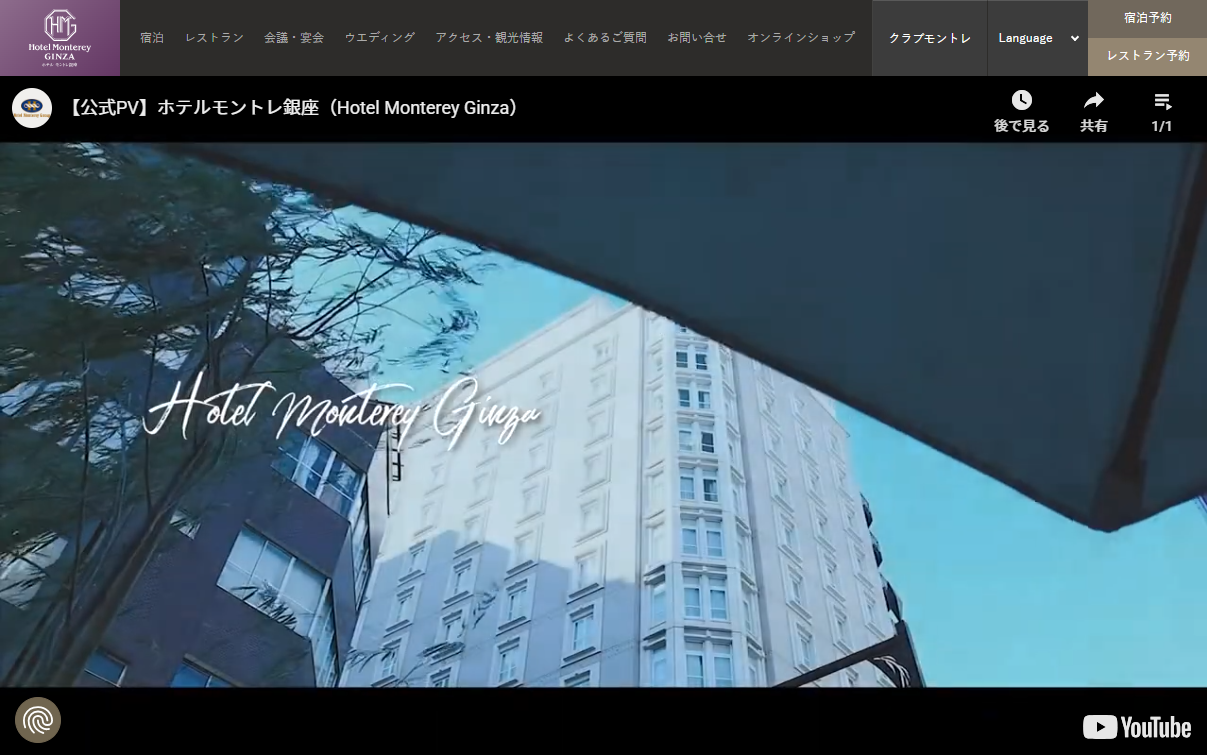Click the Share arrow icon
Screen dimensions: 1207x755
(x=1093, y=101)
